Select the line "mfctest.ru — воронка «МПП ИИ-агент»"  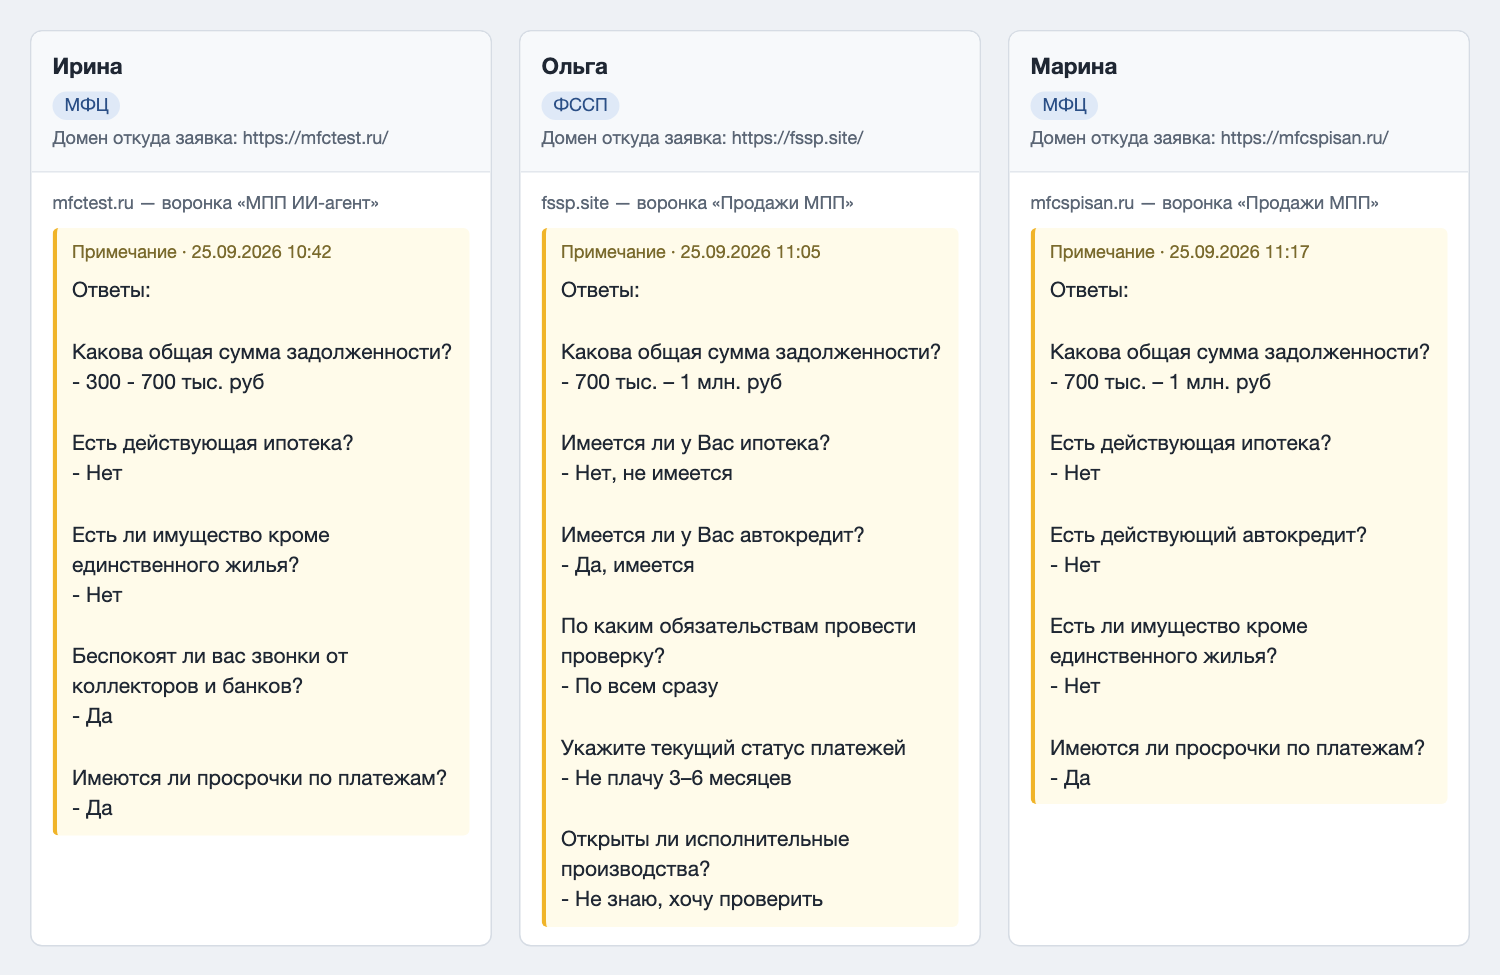216,203
